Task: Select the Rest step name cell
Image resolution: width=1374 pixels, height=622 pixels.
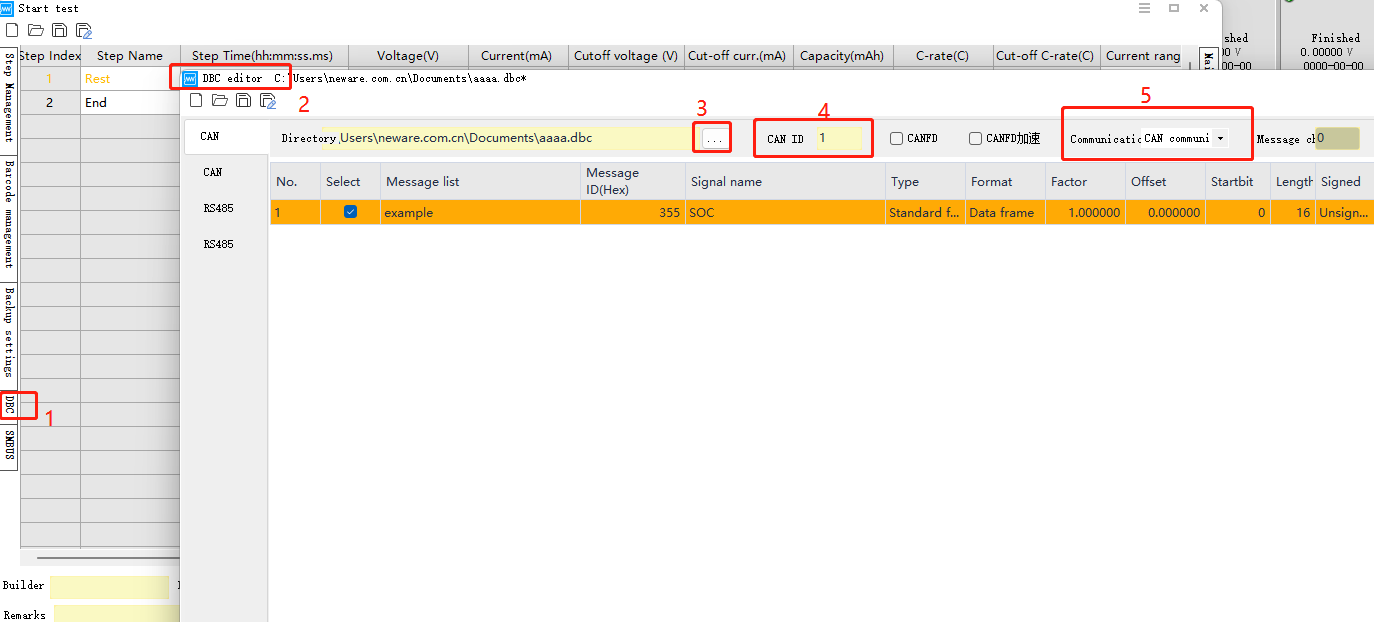Action: point(130,78)
